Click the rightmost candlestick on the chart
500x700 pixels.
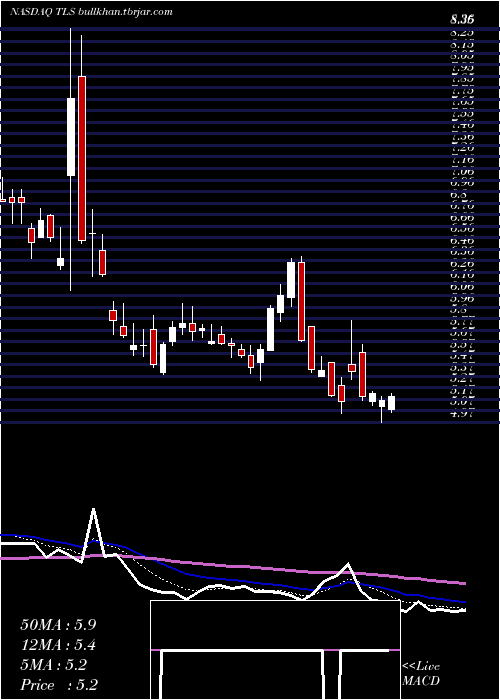click(x=392, y=403)
